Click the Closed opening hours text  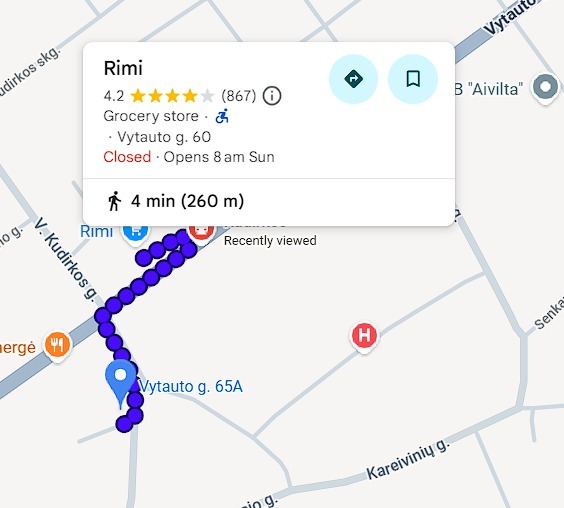(127, 157)
